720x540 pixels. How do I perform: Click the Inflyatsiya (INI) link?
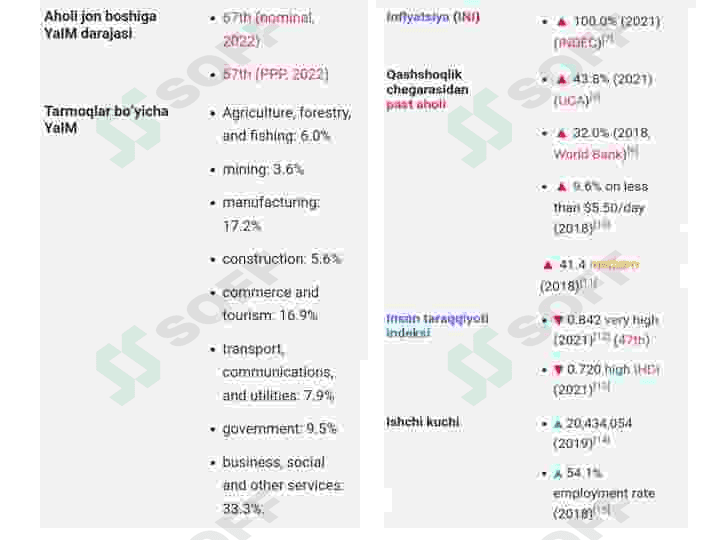click(433, 17)
